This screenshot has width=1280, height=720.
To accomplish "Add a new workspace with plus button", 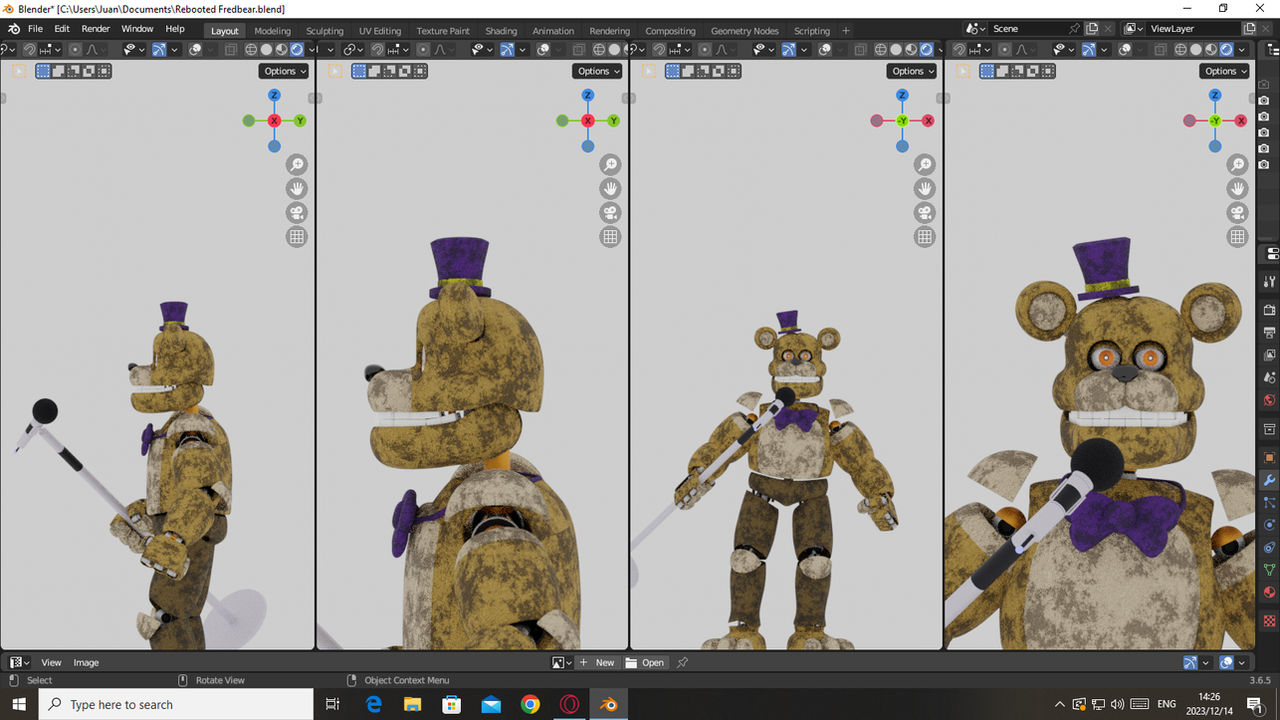I will pos(846,31).
